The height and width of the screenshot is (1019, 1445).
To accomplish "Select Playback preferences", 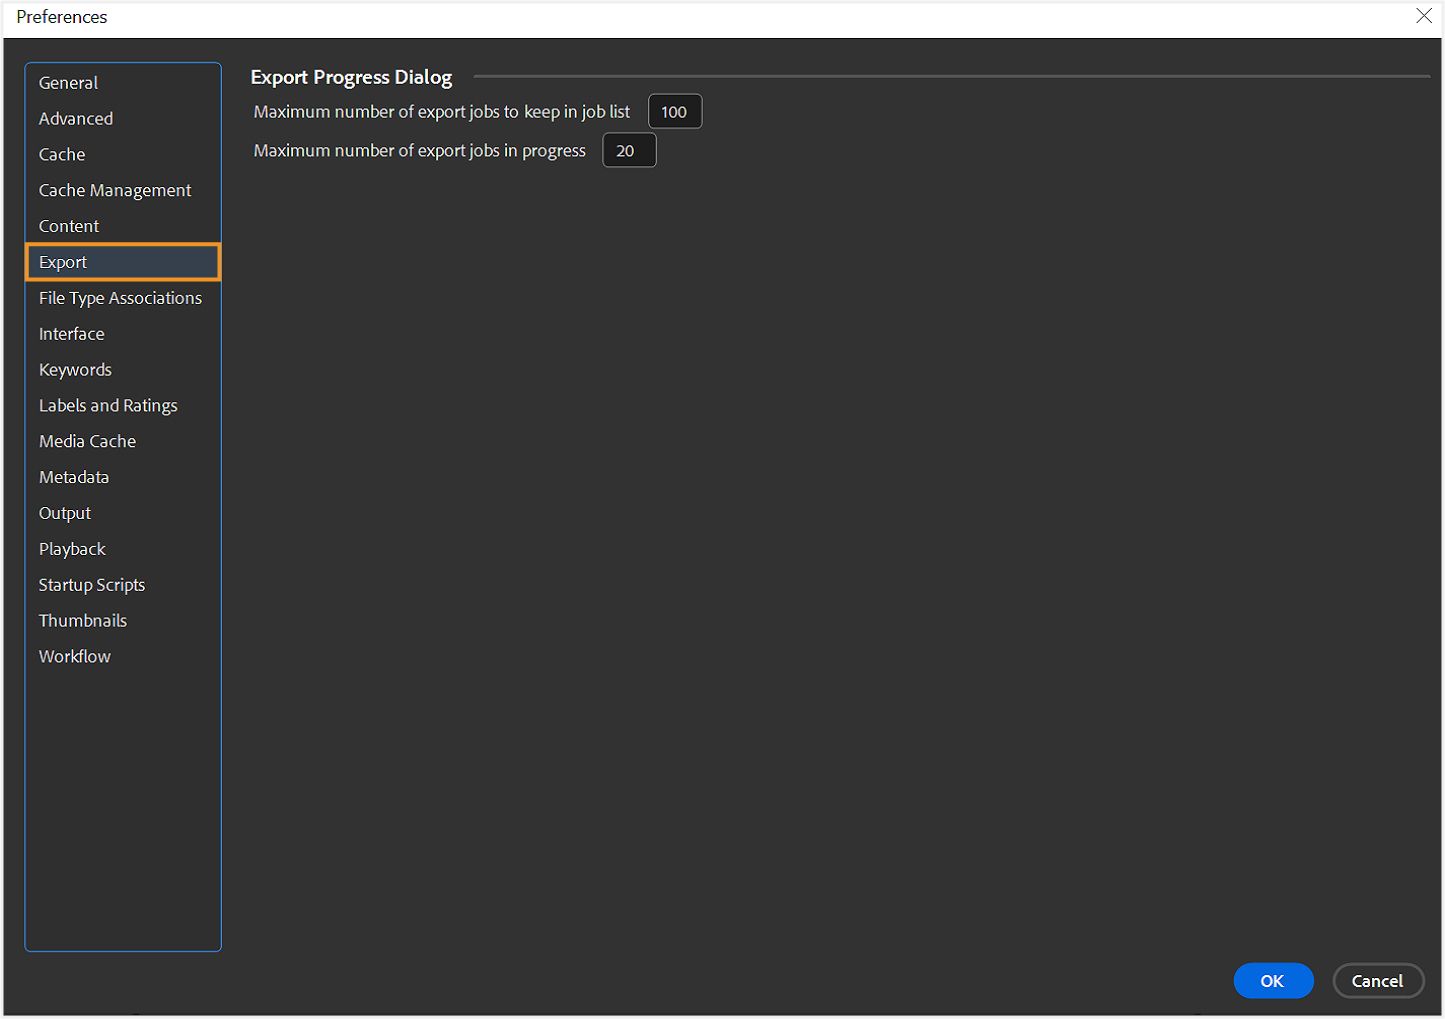I will [71, 548].
